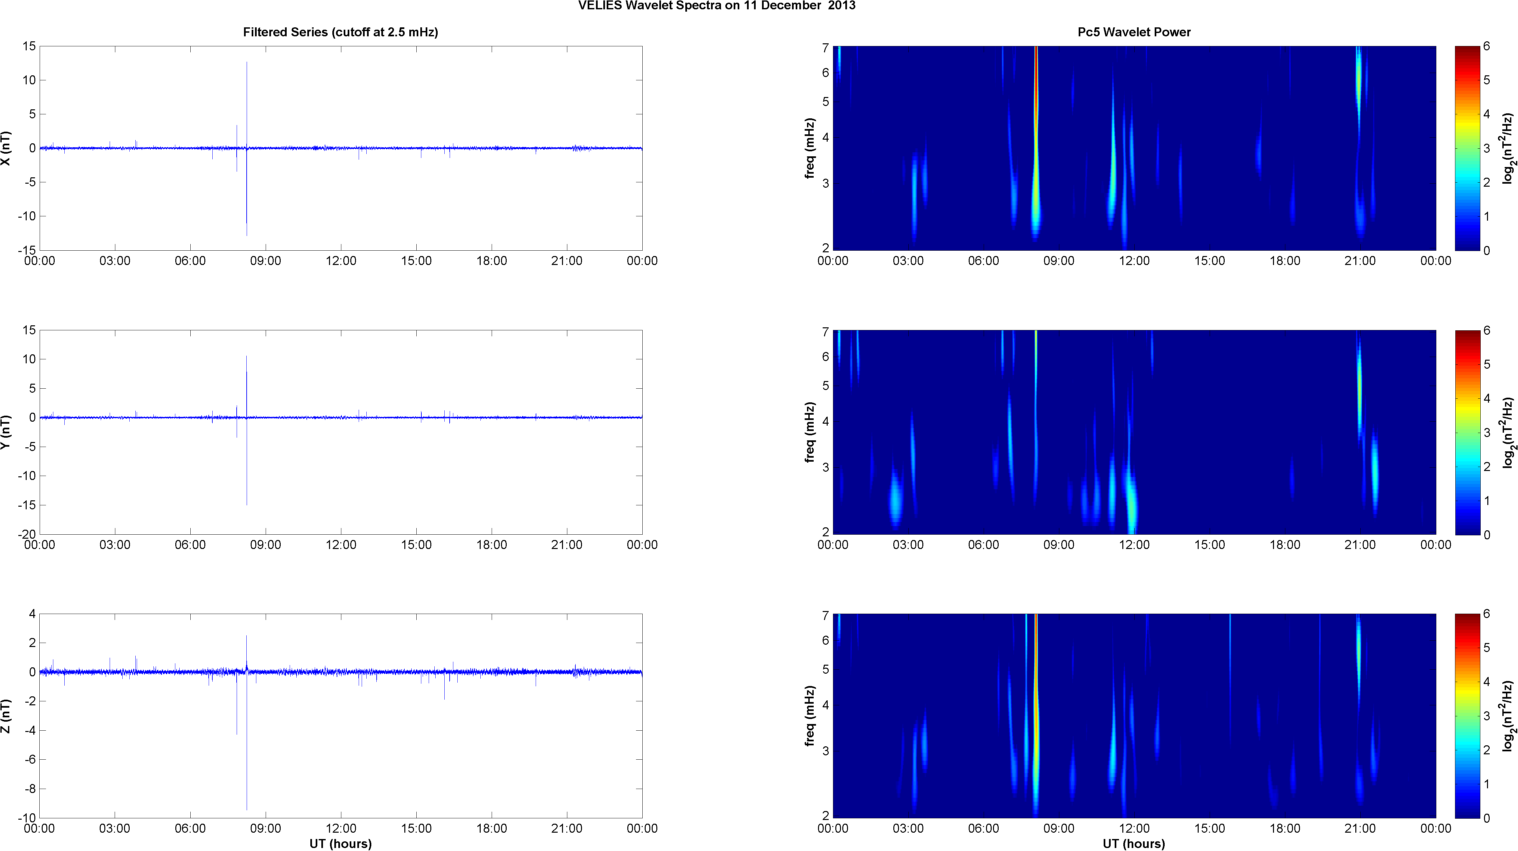Click the '-10' tick on the Z series axis
The width and height of the screenshot is (1518, 851).
pos(27,818)
